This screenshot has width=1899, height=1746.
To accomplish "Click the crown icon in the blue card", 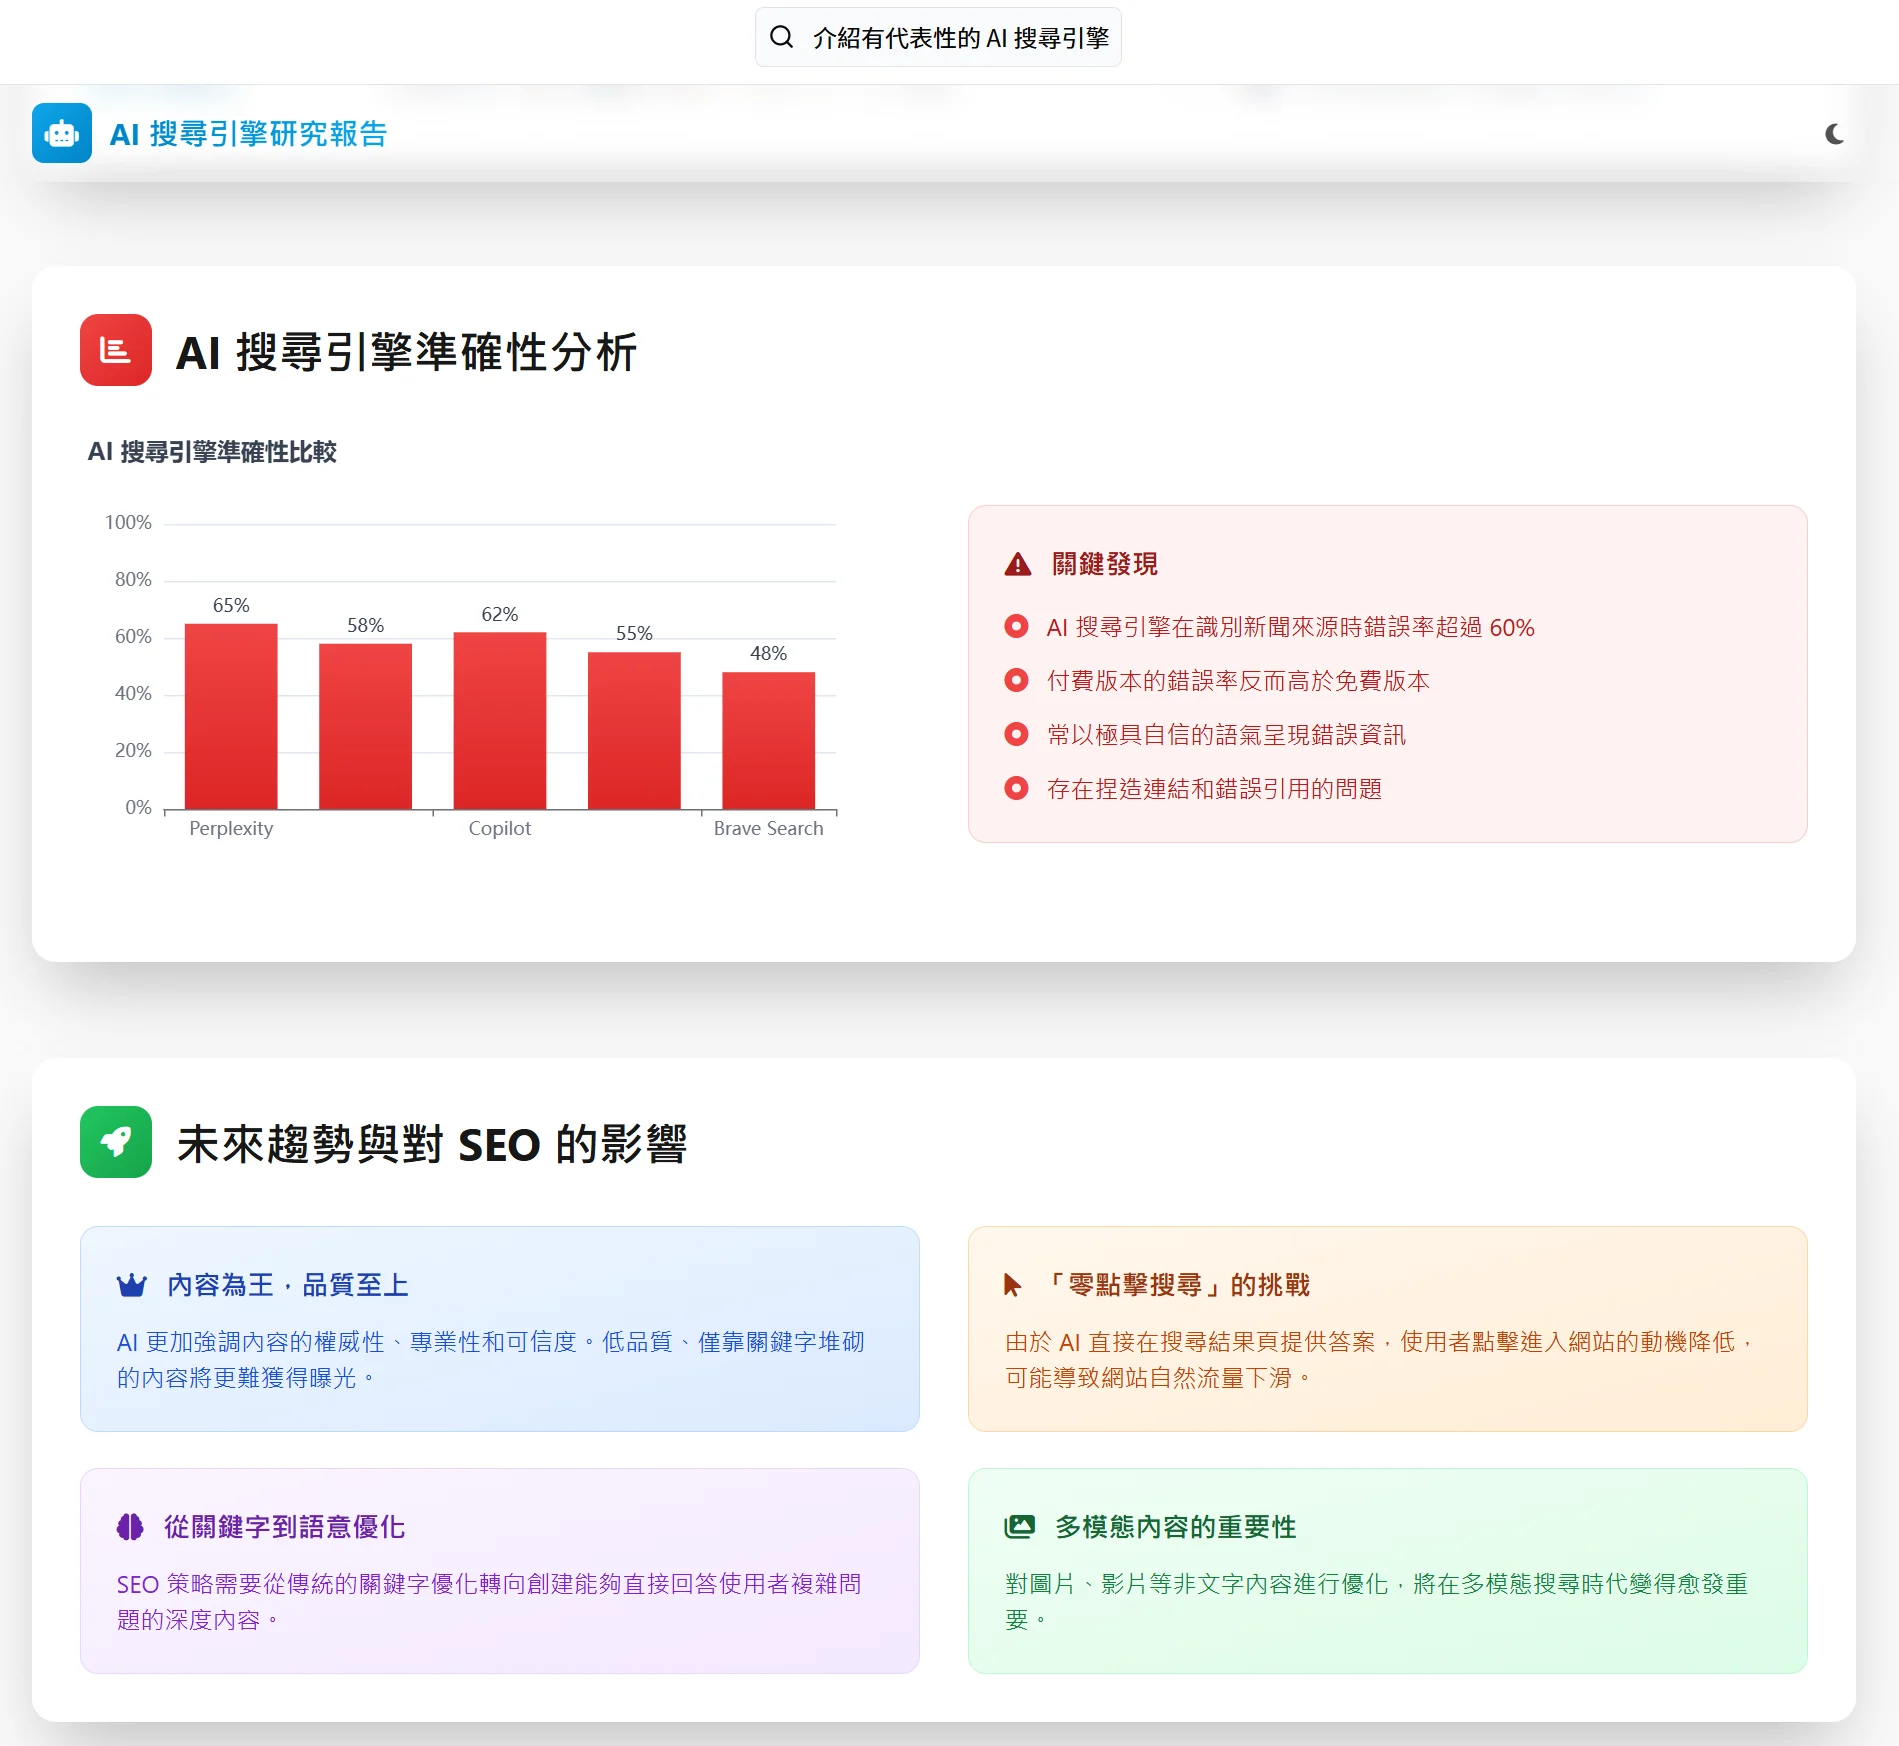I will (x=132, y=1285).
